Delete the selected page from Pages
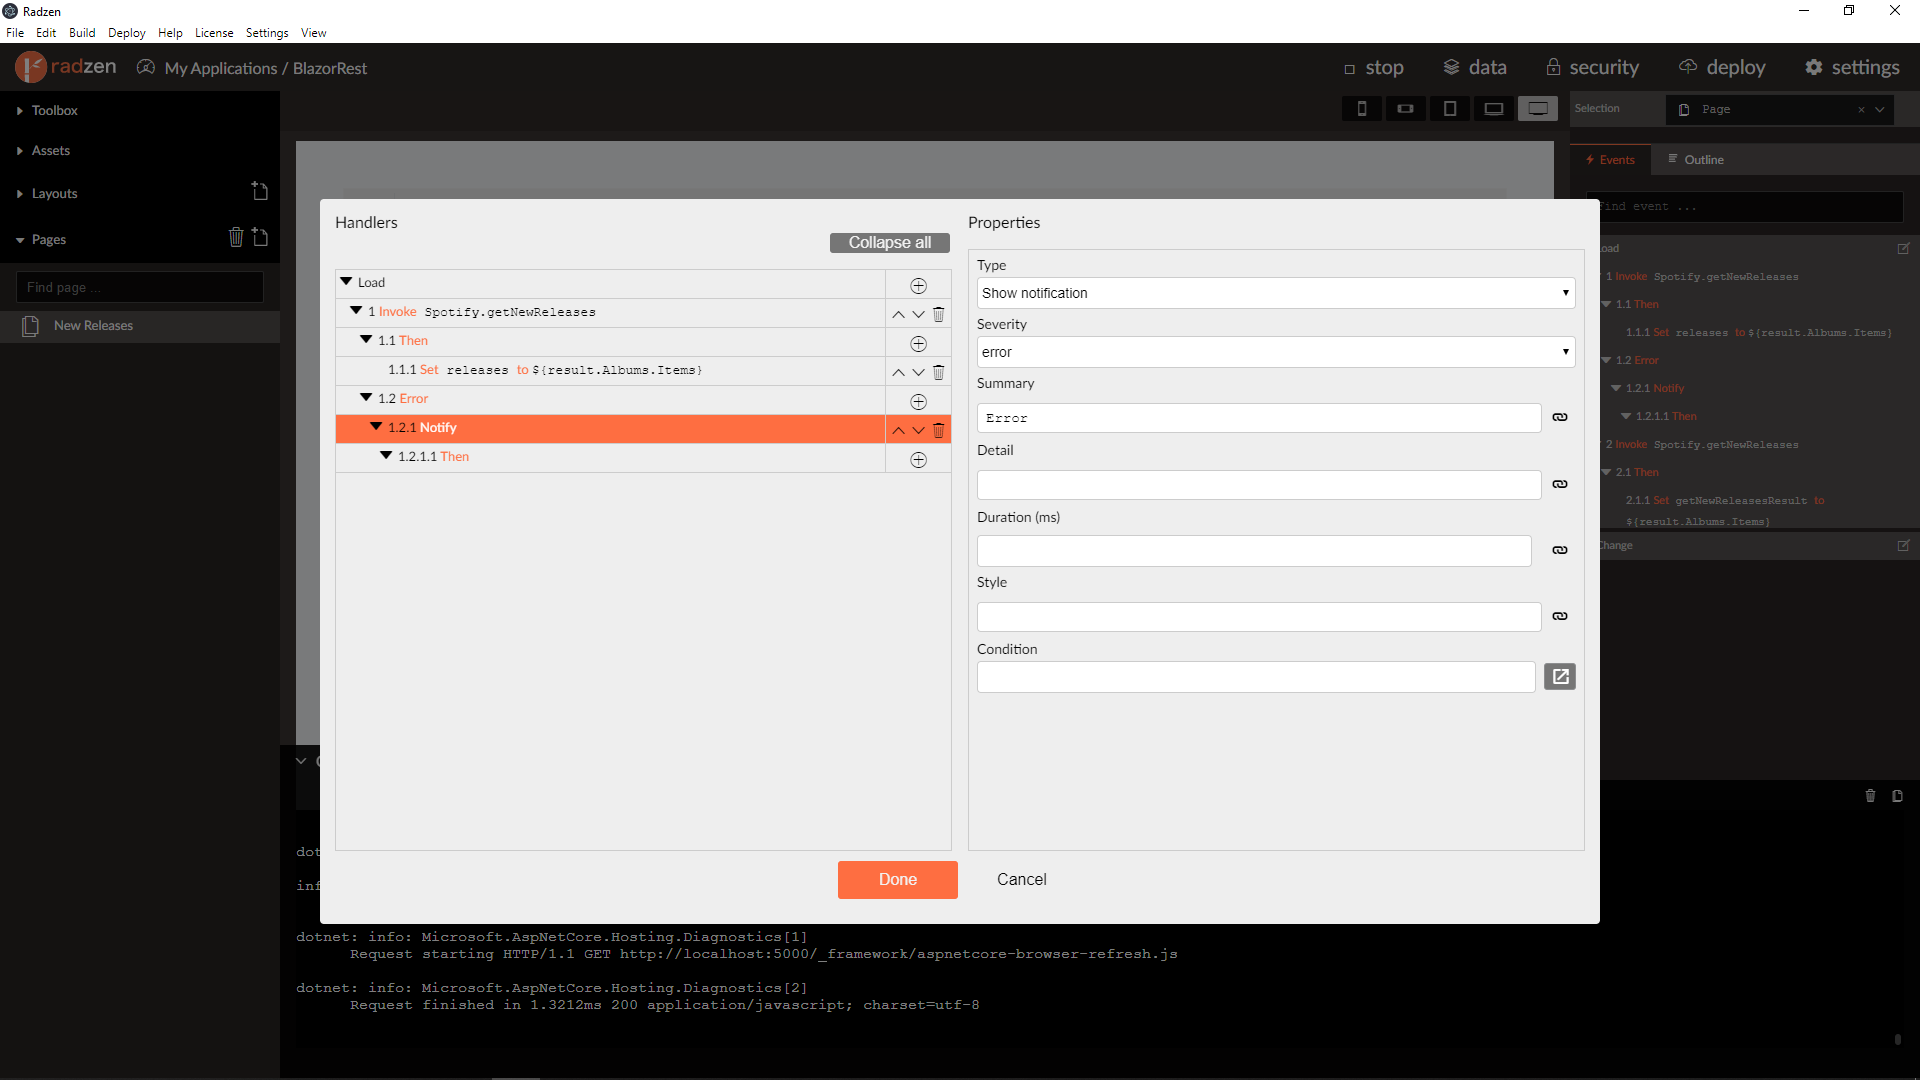The width and height of the screenshot is (1920, 1080). pyautogui.click(x=236, y=238)
